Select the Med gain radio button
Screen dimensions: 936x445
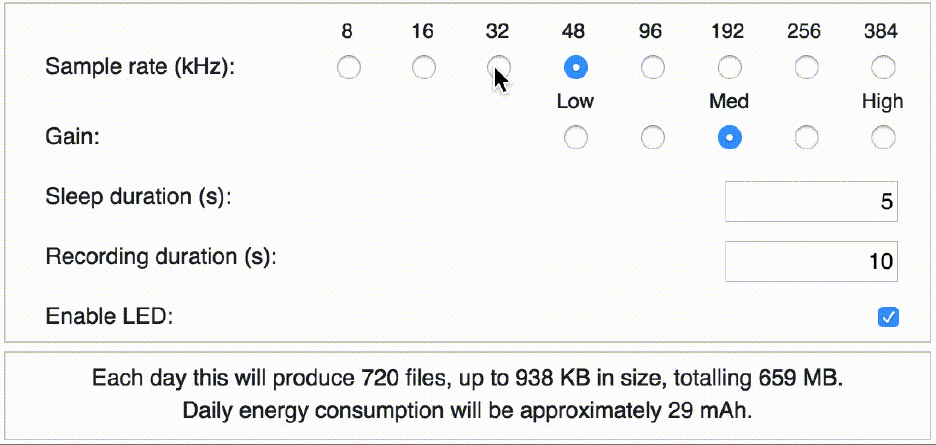tap(729, 137)
